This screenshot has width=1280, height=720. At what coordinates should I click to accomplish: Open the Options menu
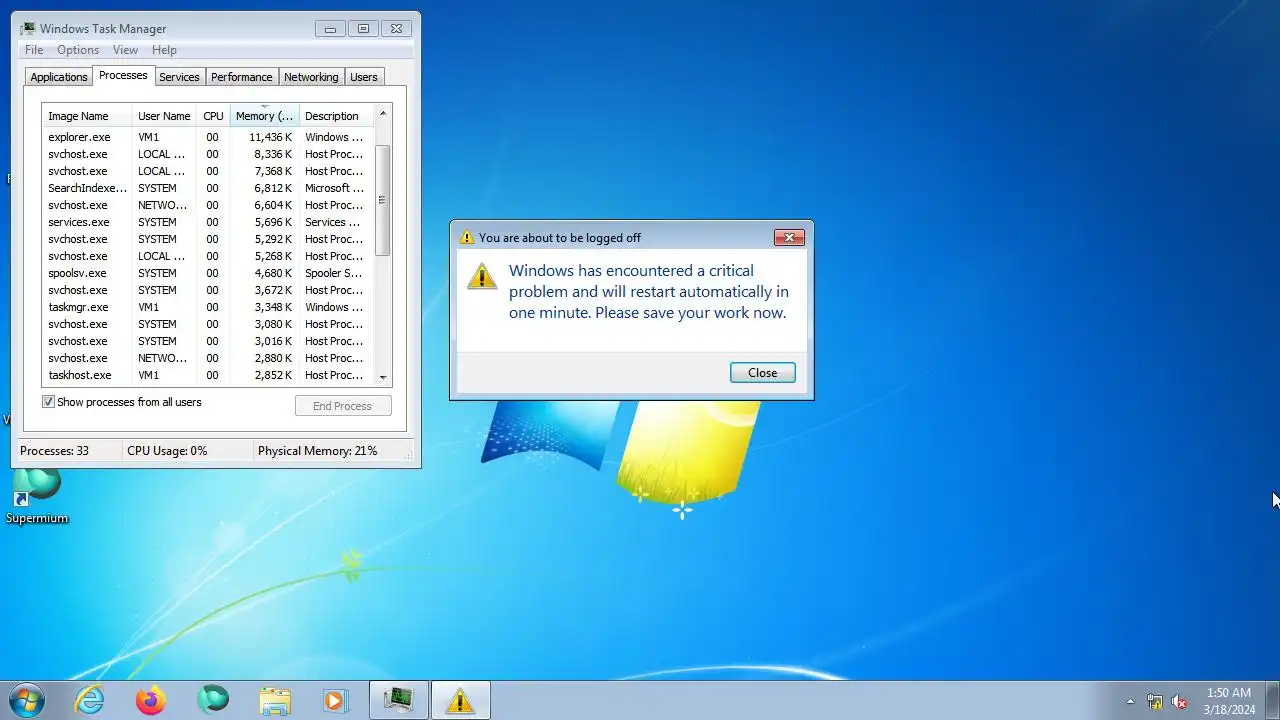(x=78, y=50)
